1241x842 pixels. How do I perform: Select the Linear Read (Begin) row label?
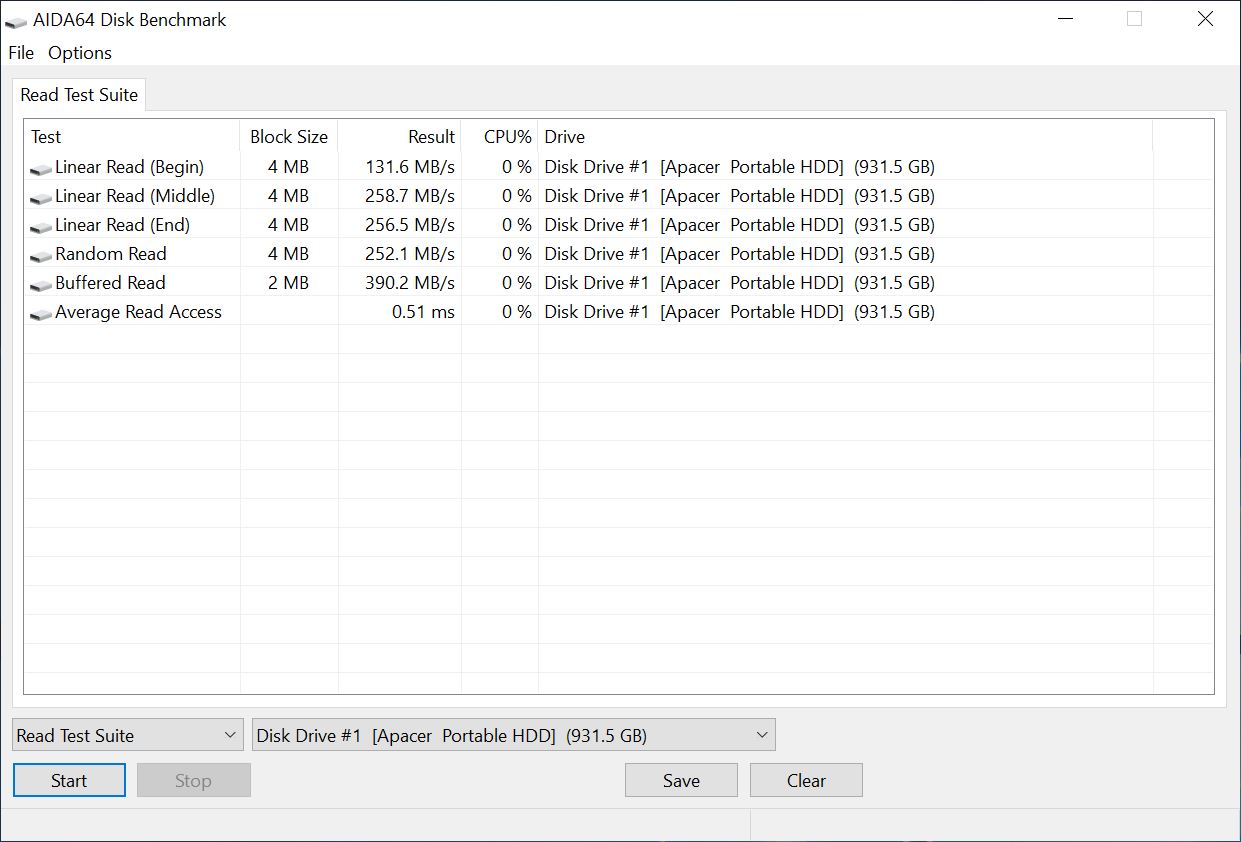[129, 167]
